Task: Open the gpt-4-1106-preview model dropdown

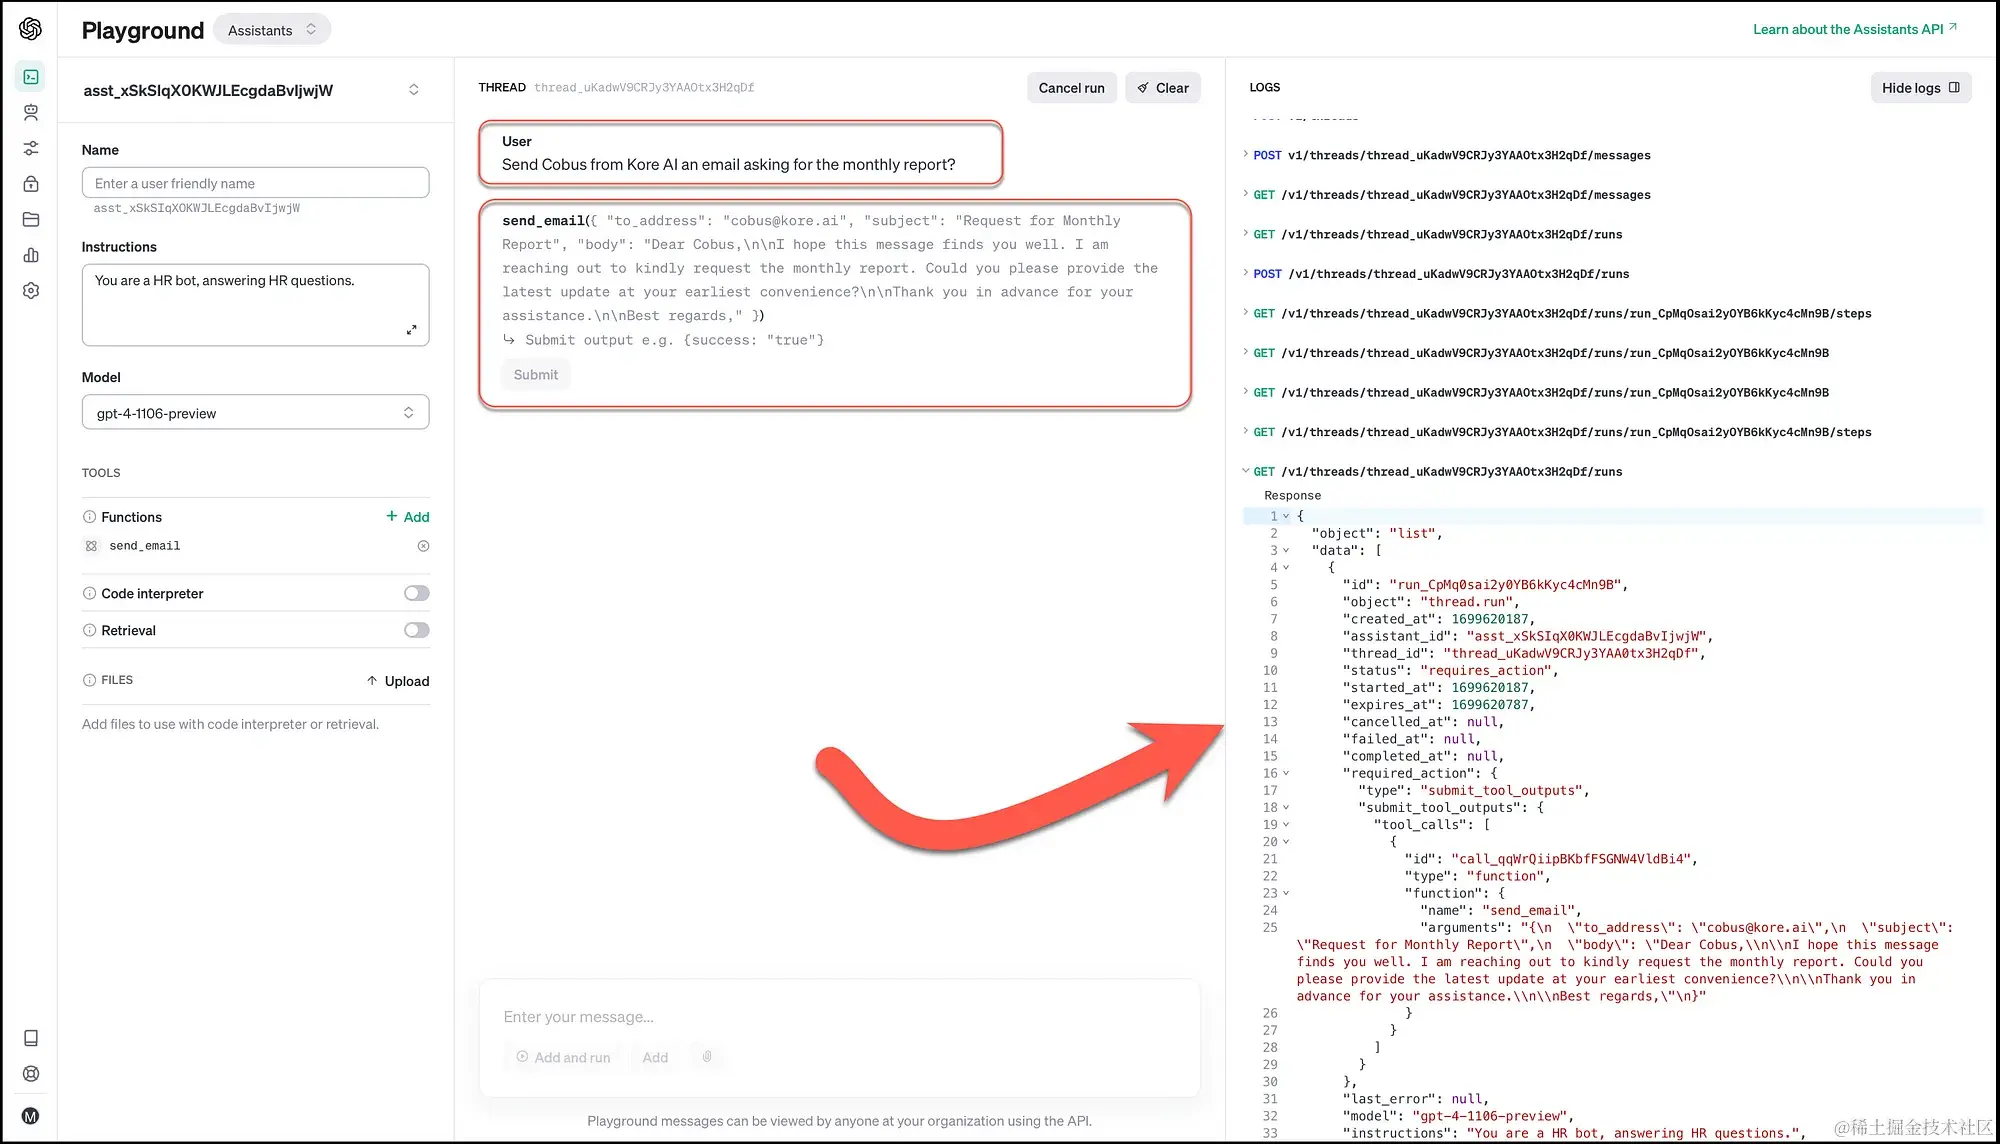Action: [x=255, y=413]
